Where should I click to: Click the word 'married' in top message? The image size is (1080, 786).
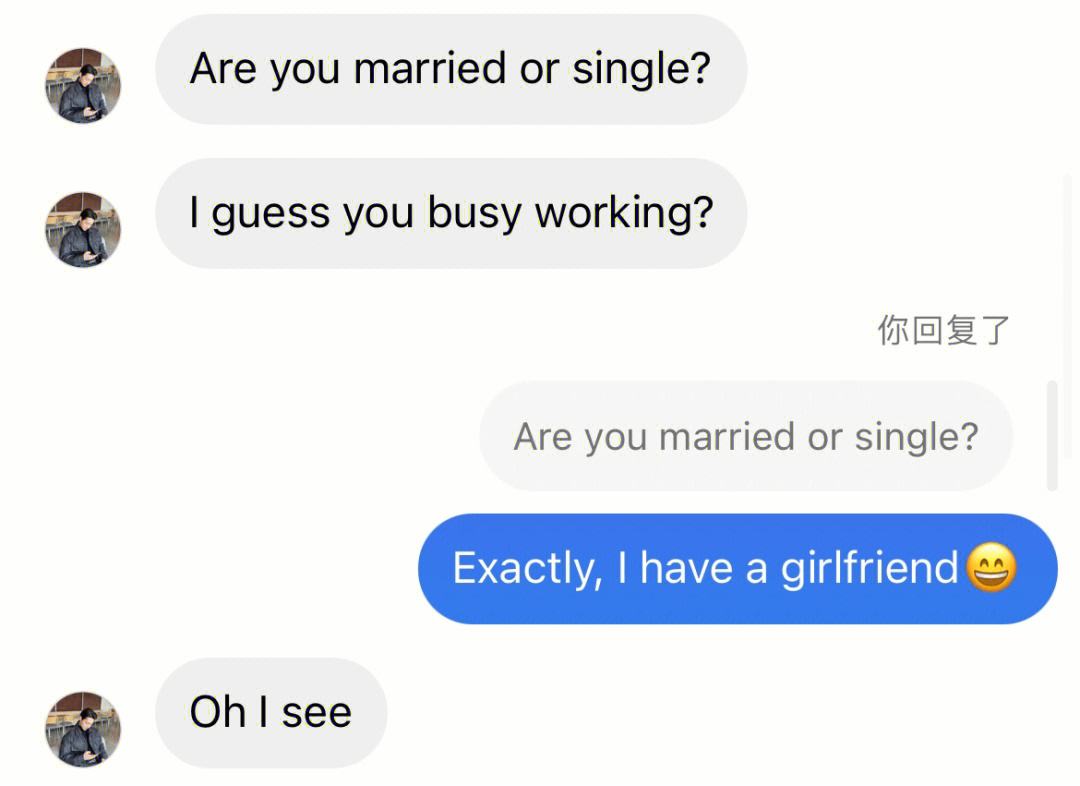(430, 68)
